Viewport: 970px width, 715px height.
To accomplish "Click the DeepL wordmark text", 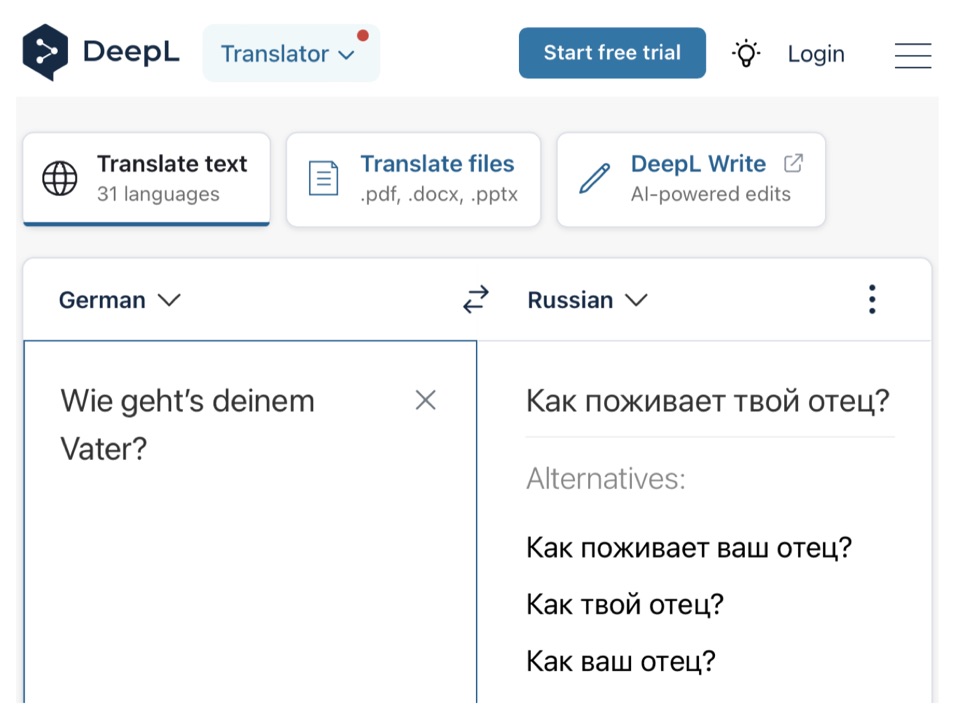I will (131, 52).
